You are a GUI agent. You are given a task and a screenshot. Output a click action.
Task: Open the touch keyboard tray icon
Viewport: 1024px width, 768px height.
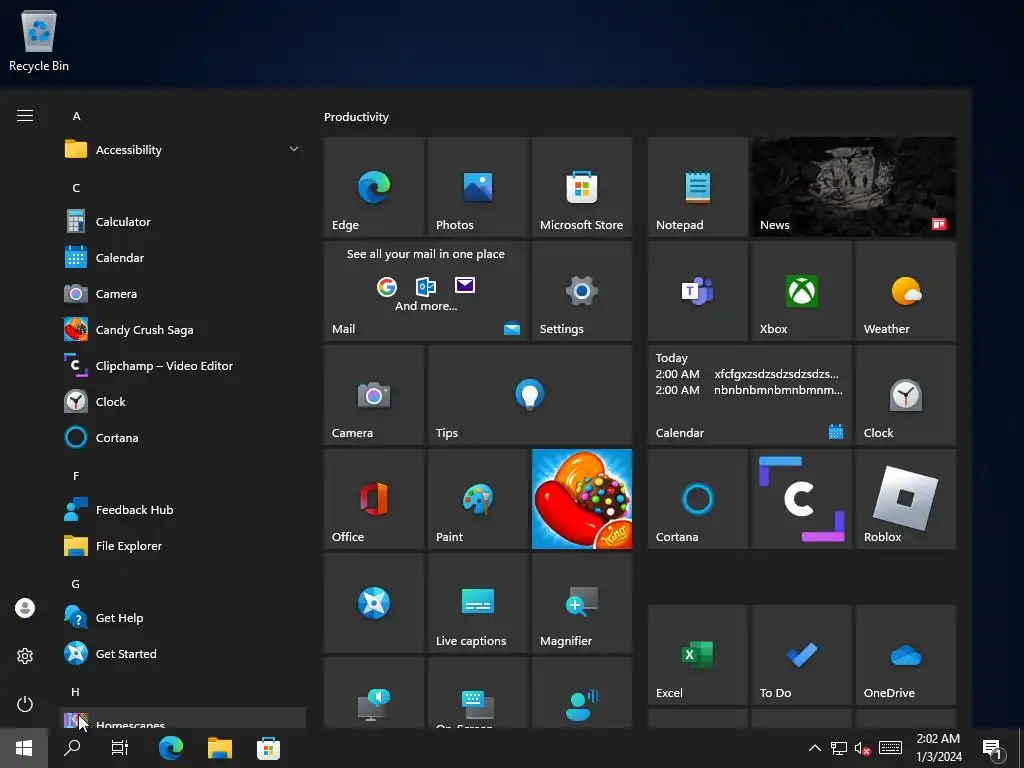pos(890,748)
